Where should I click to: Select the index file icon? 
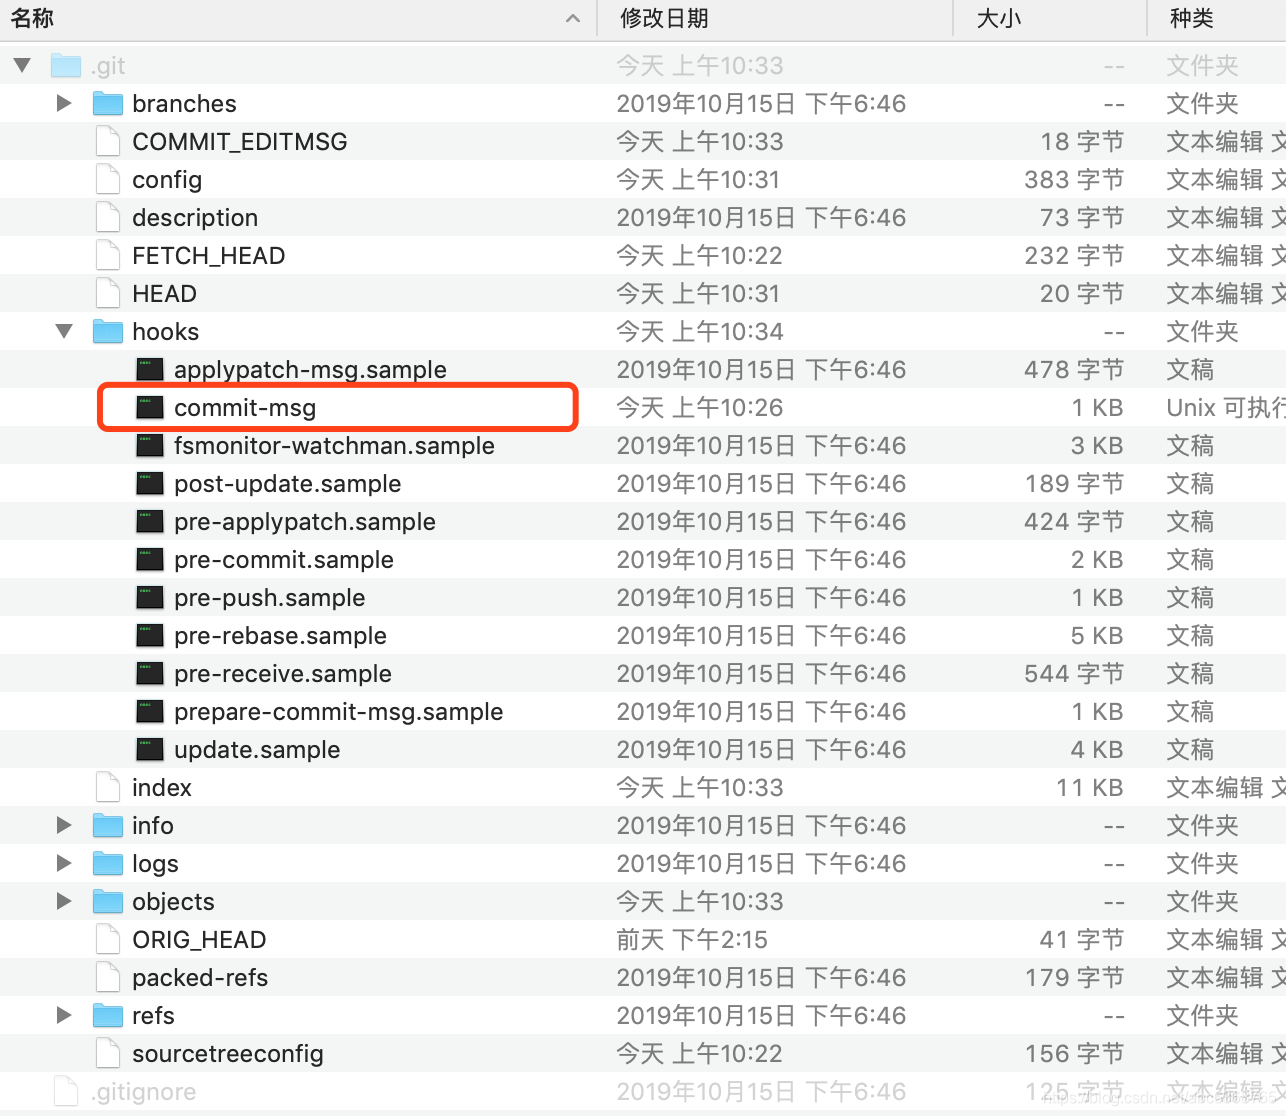tap(108, 787)
